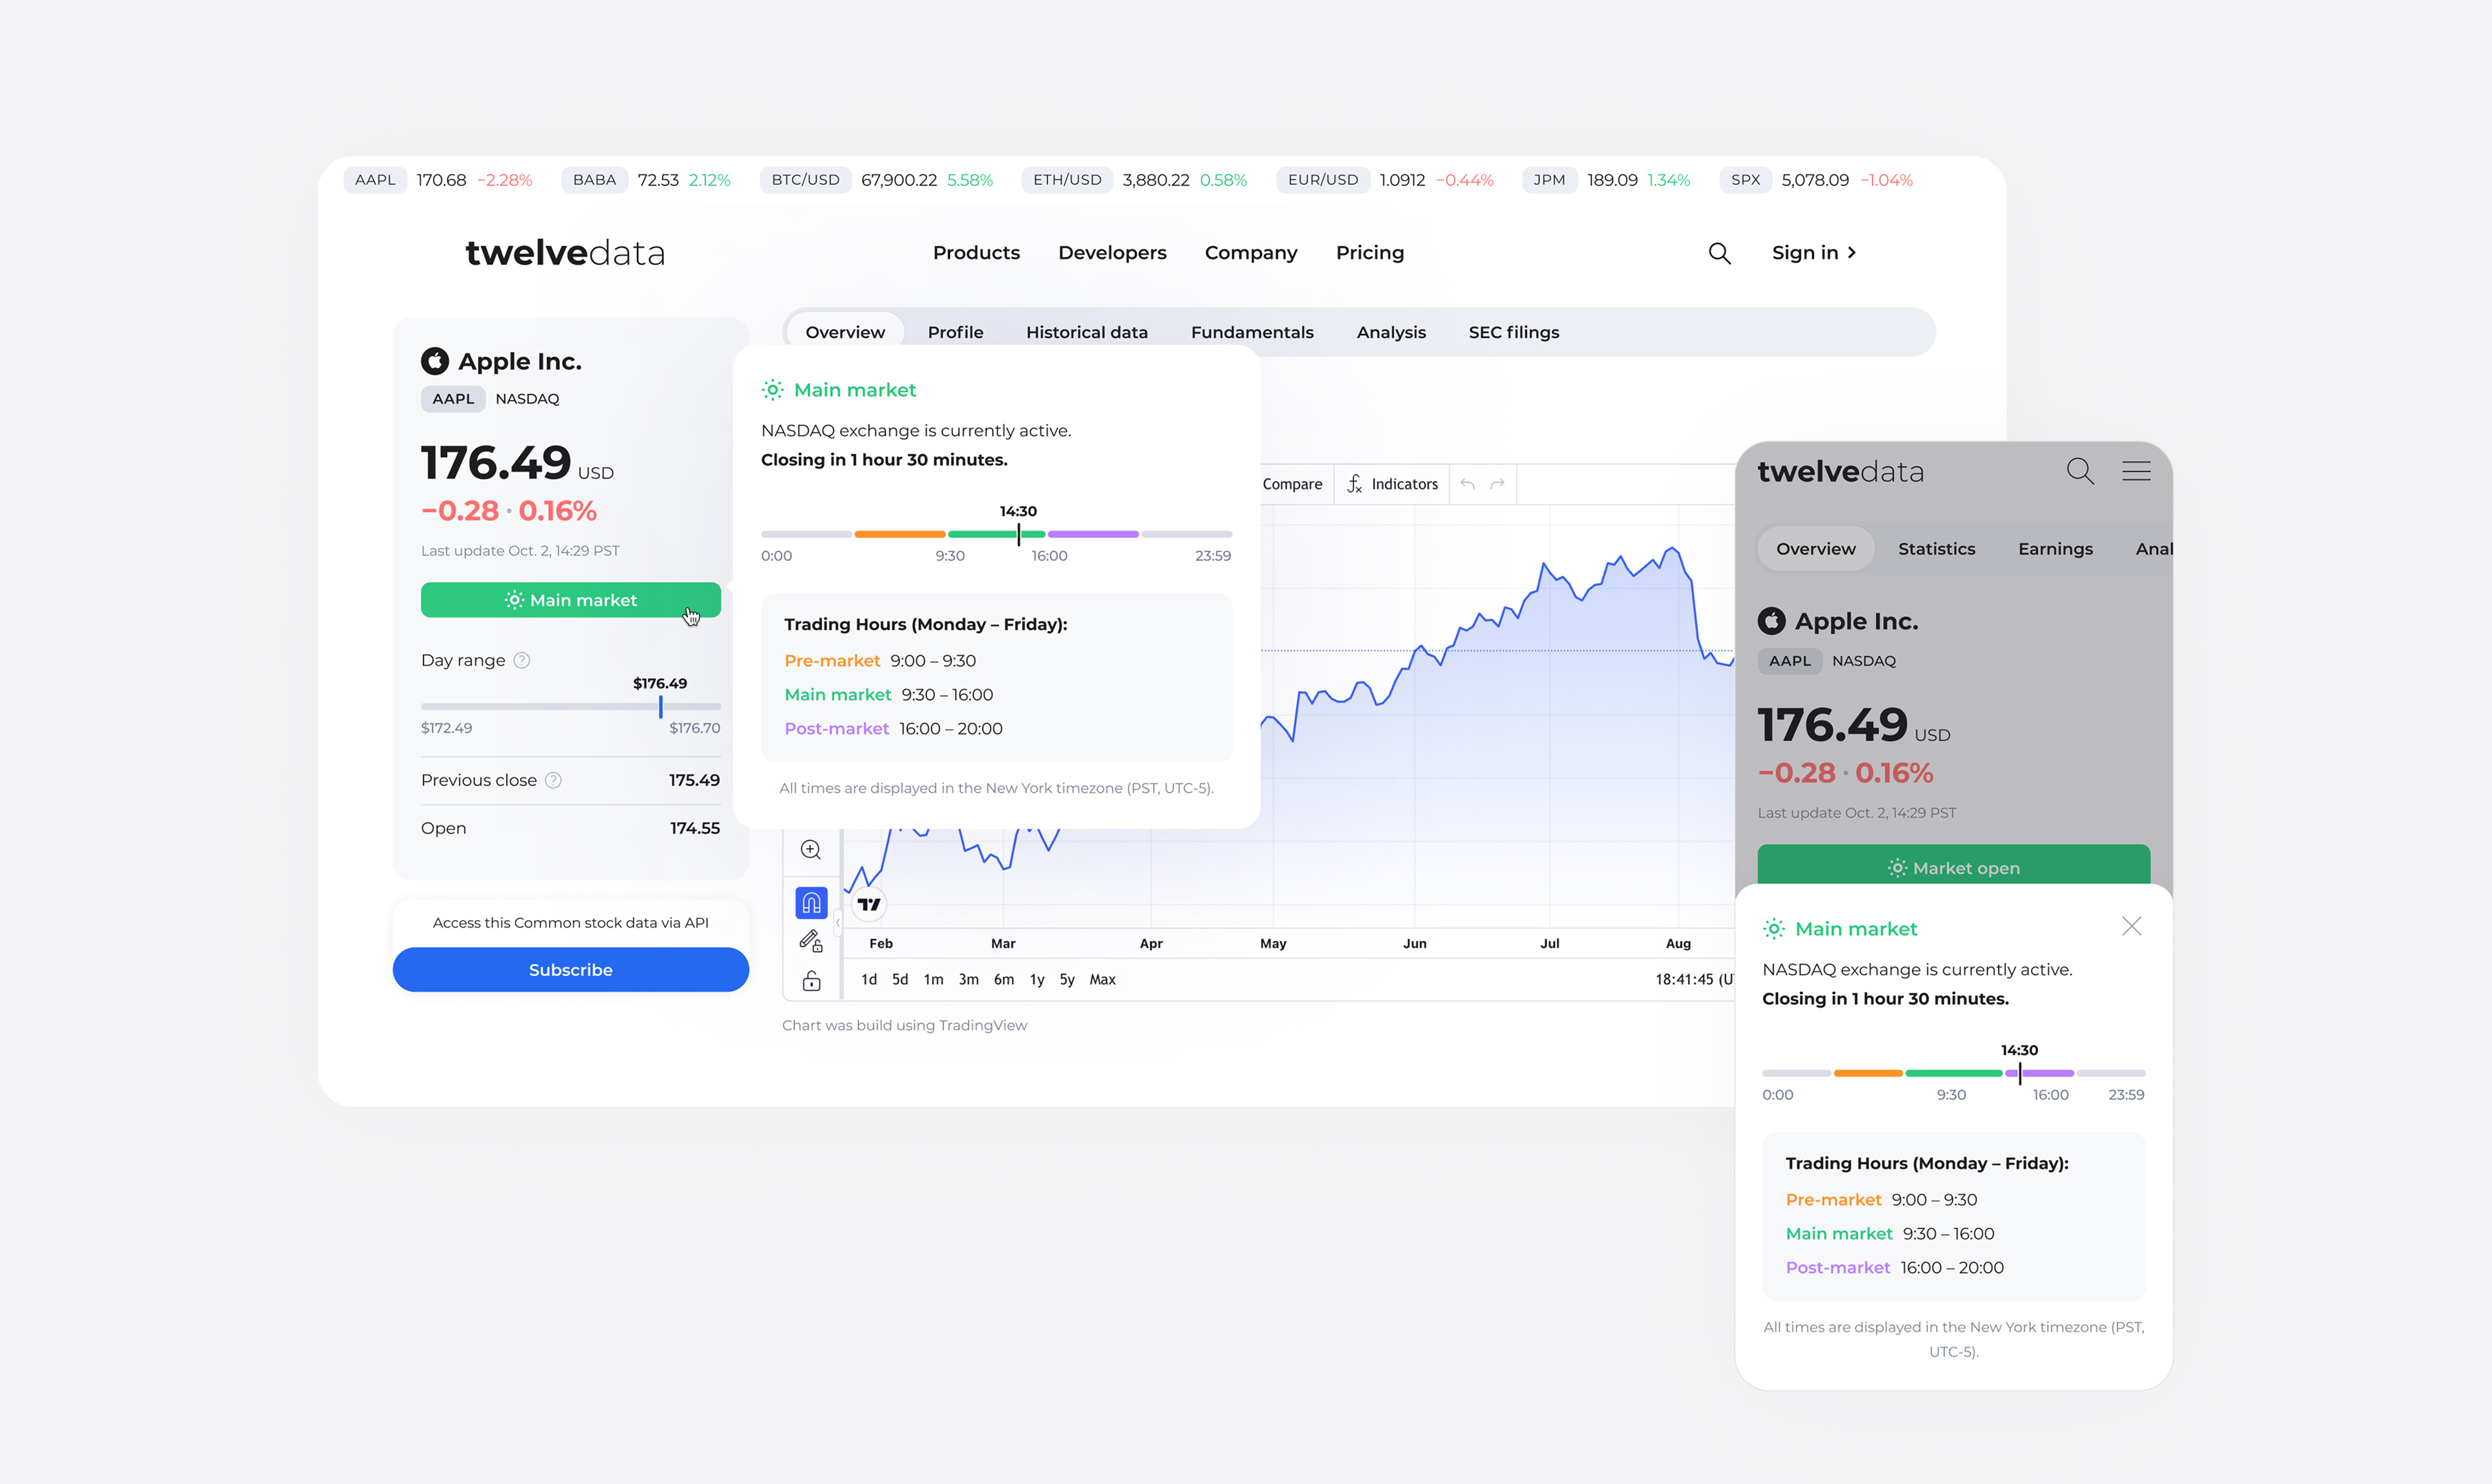The width and height of the screenshot is (2492, 1484).
Task: Click the AAPL ticker in top bar
Action: [375, 180]
